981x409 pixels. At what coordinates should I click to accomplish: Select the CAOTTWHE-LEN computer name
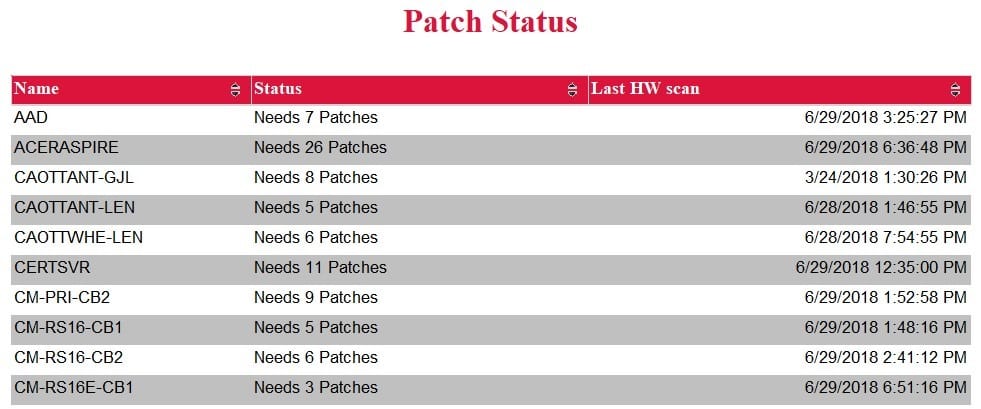click(78, 238)
